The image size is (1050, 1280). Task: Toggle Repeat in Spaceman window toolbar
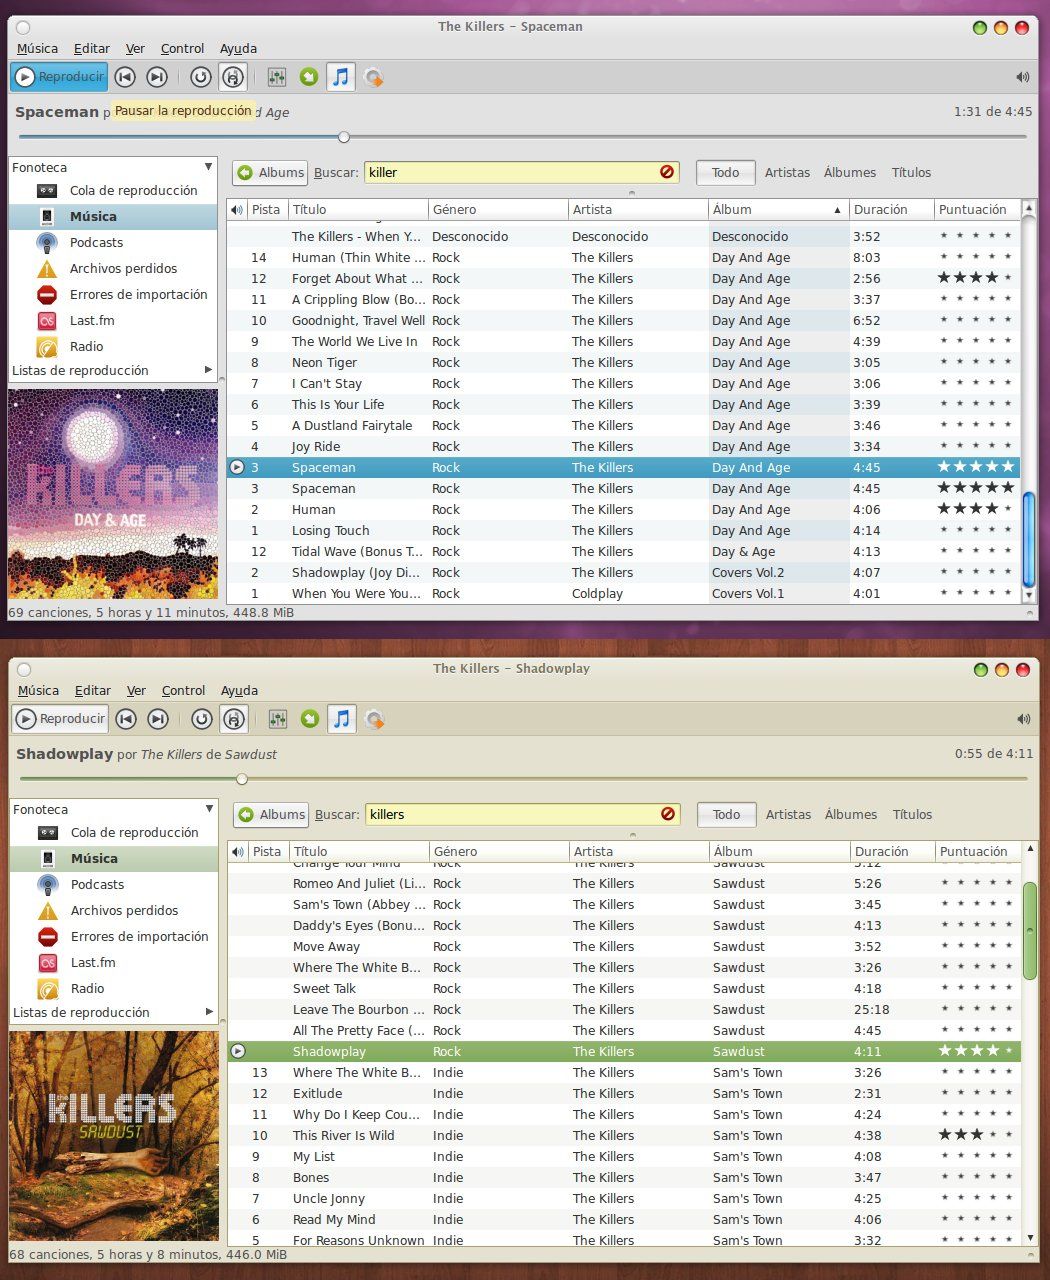click(x=201, y=77)
